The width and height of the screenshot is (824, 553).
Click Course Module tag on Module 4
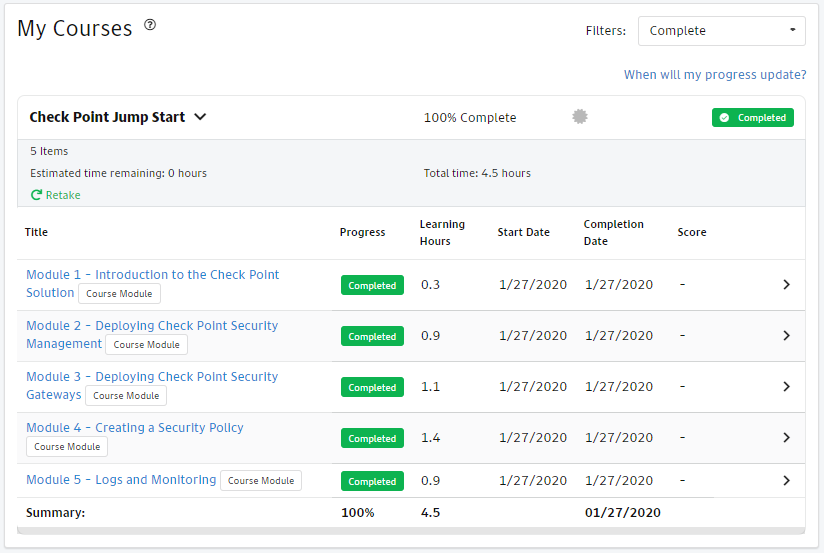67,447
